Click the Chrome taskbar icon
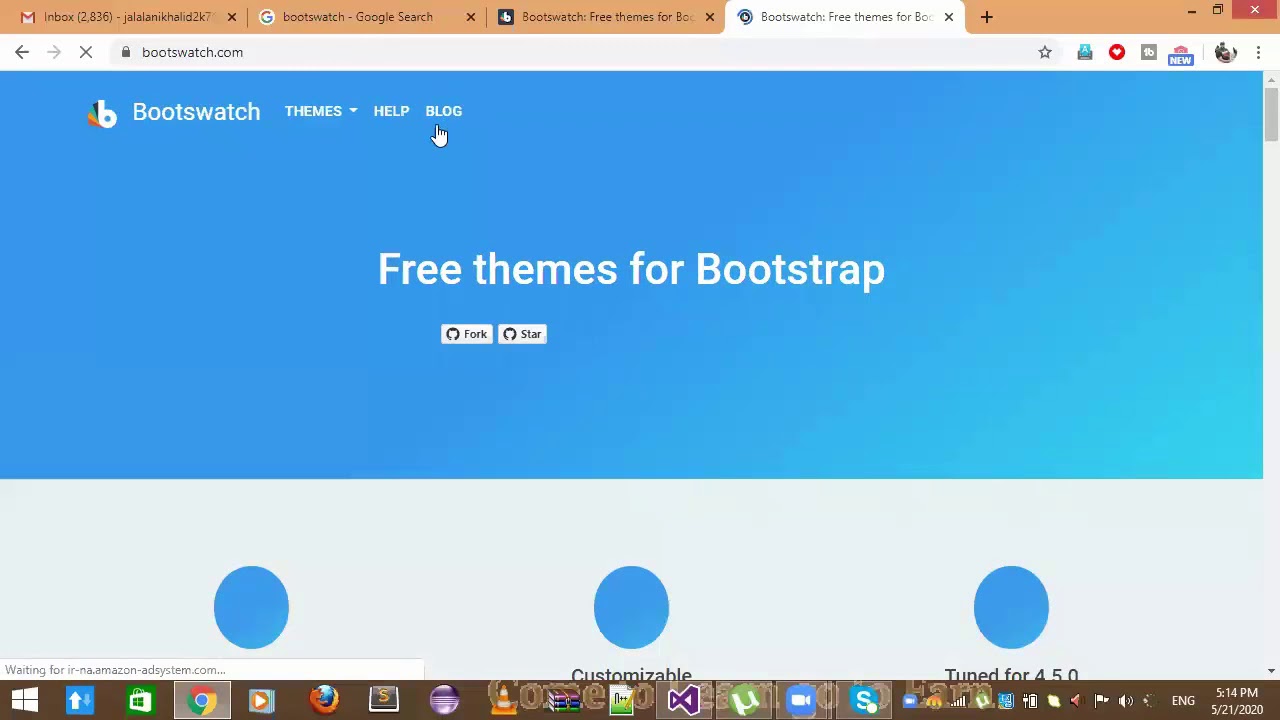This screenshot has height=720, width=1280. (x=202, y=700)
